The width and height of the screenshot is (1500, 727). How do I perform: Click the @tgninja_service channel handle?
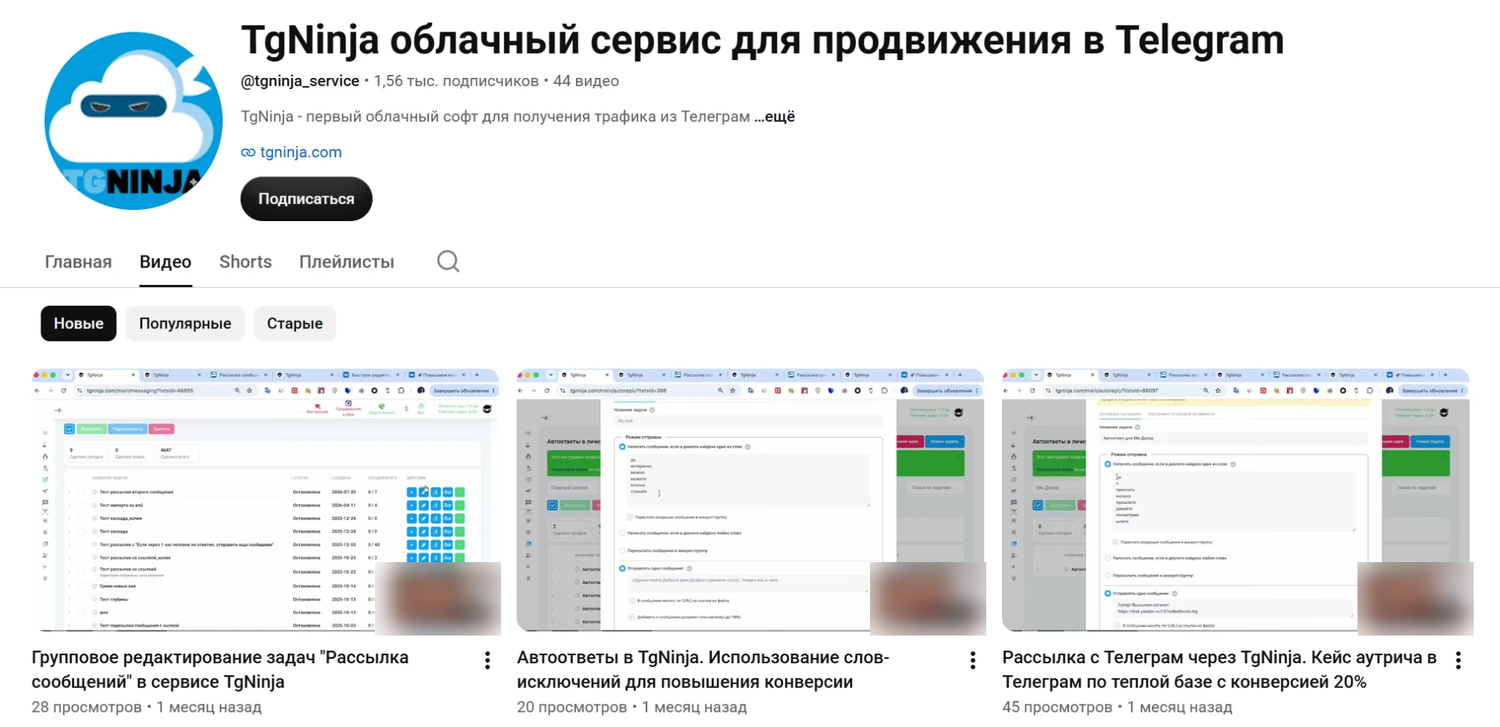(x=300, y=81)
